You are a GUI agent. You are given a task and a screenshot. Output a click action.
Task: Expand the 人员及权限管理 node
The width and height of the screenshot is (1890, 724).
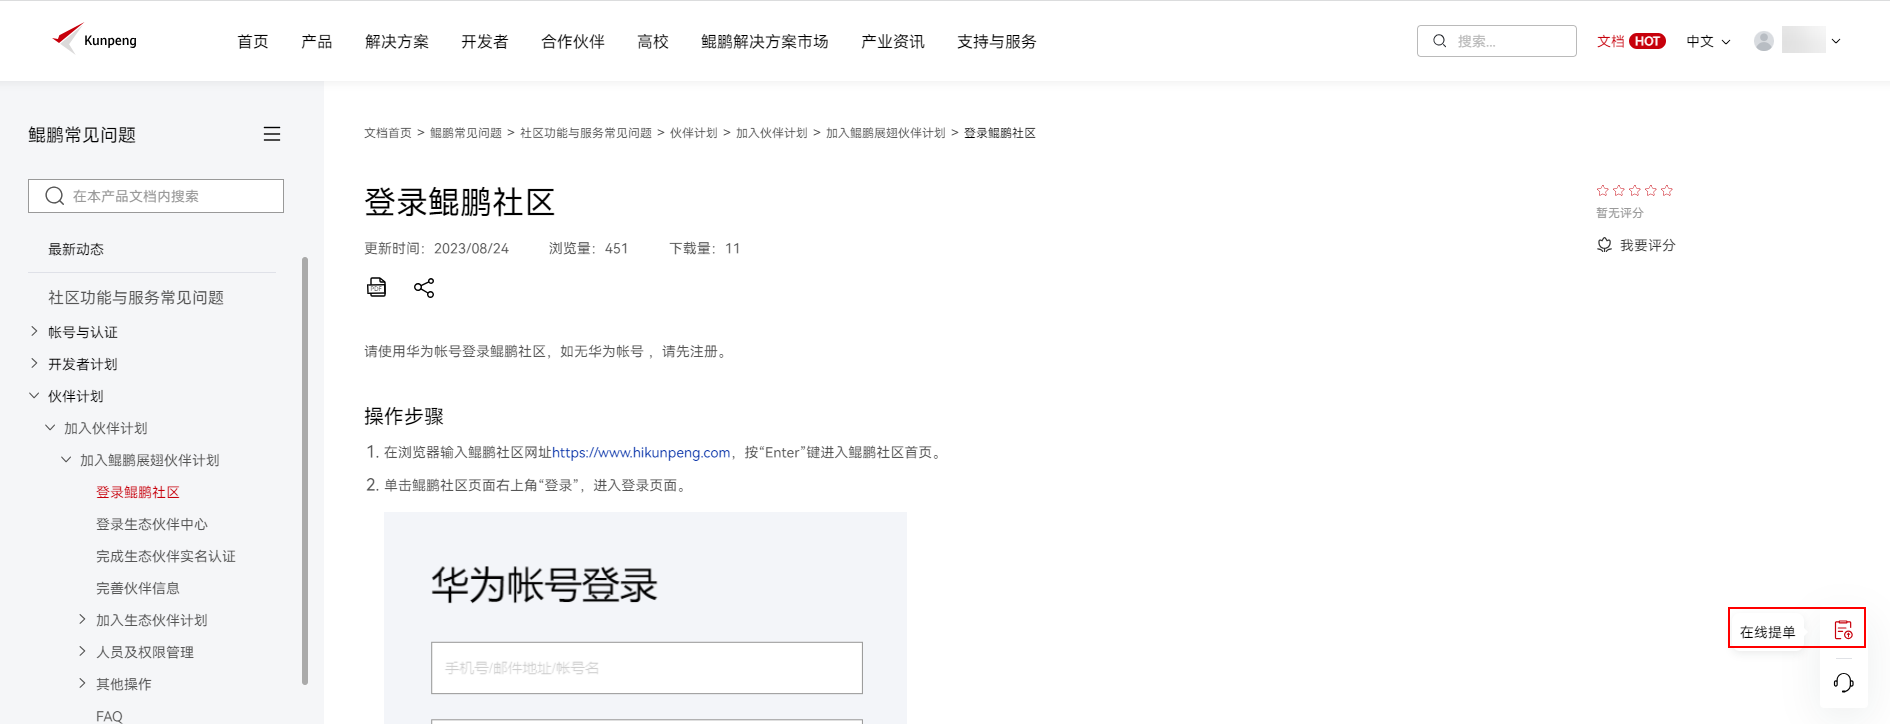click(x=82, y=651)
